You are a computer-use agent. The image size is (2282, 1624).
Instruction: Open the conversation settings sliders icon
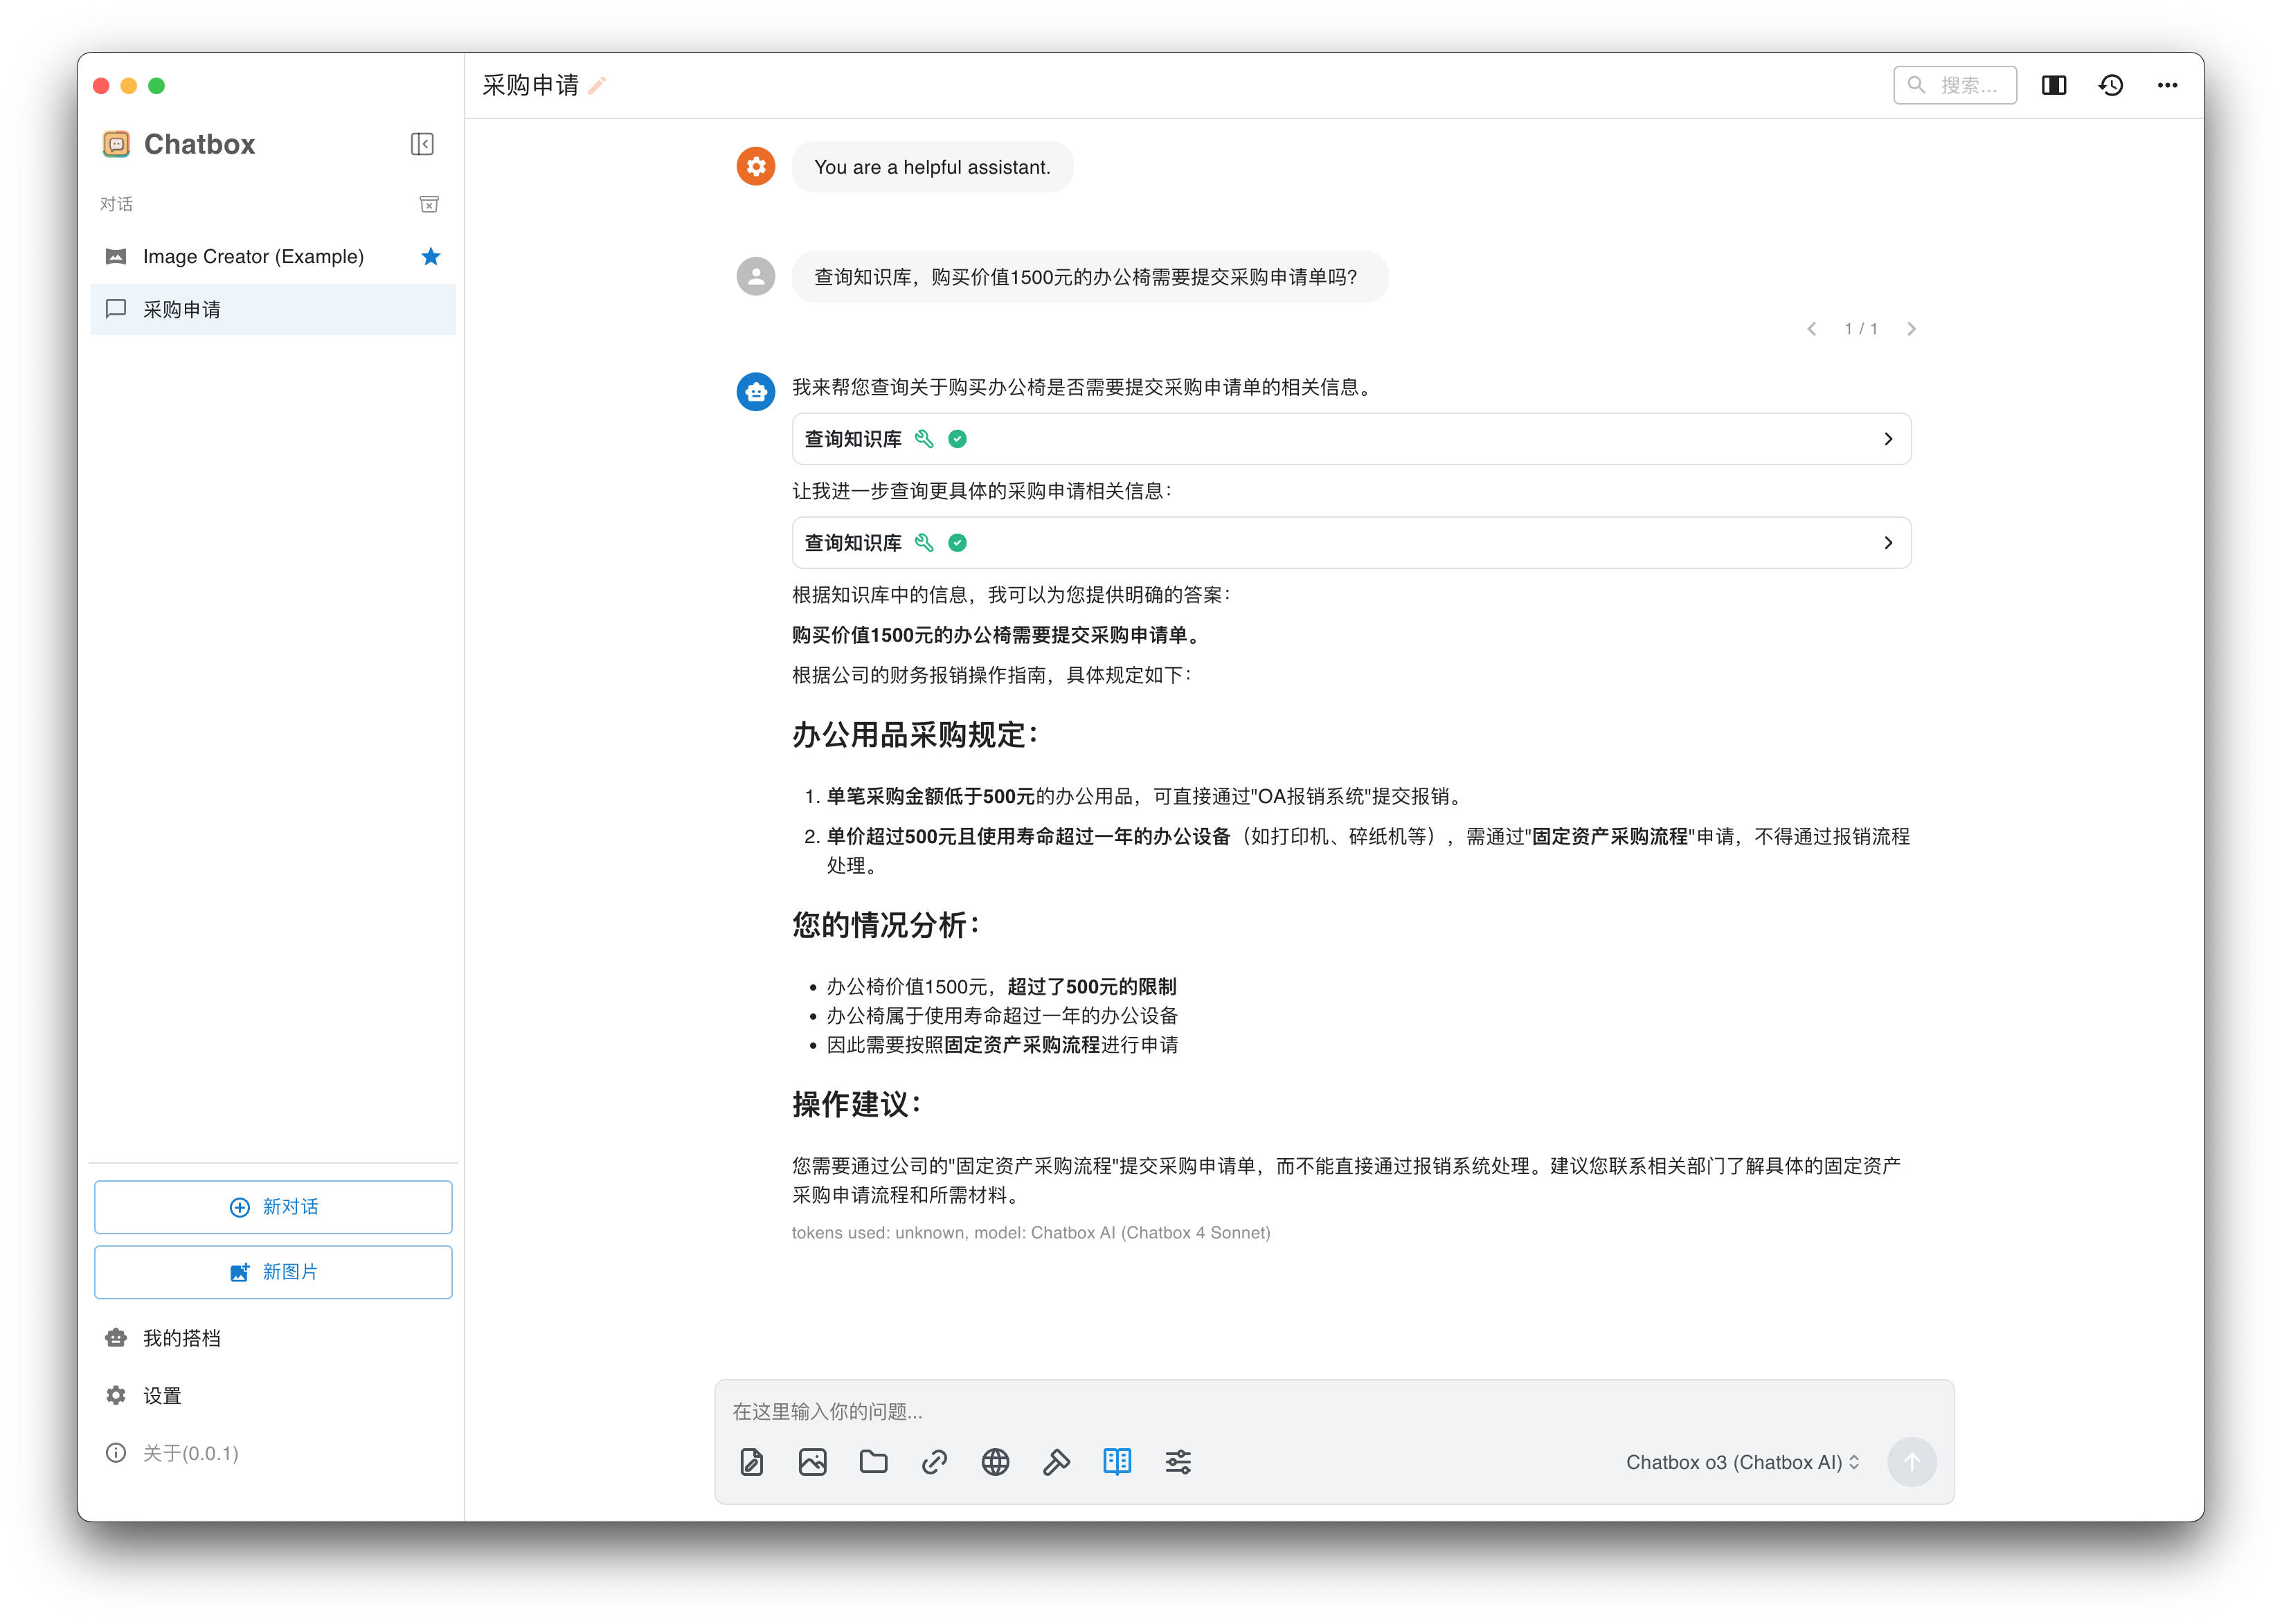[1178, 1462]
